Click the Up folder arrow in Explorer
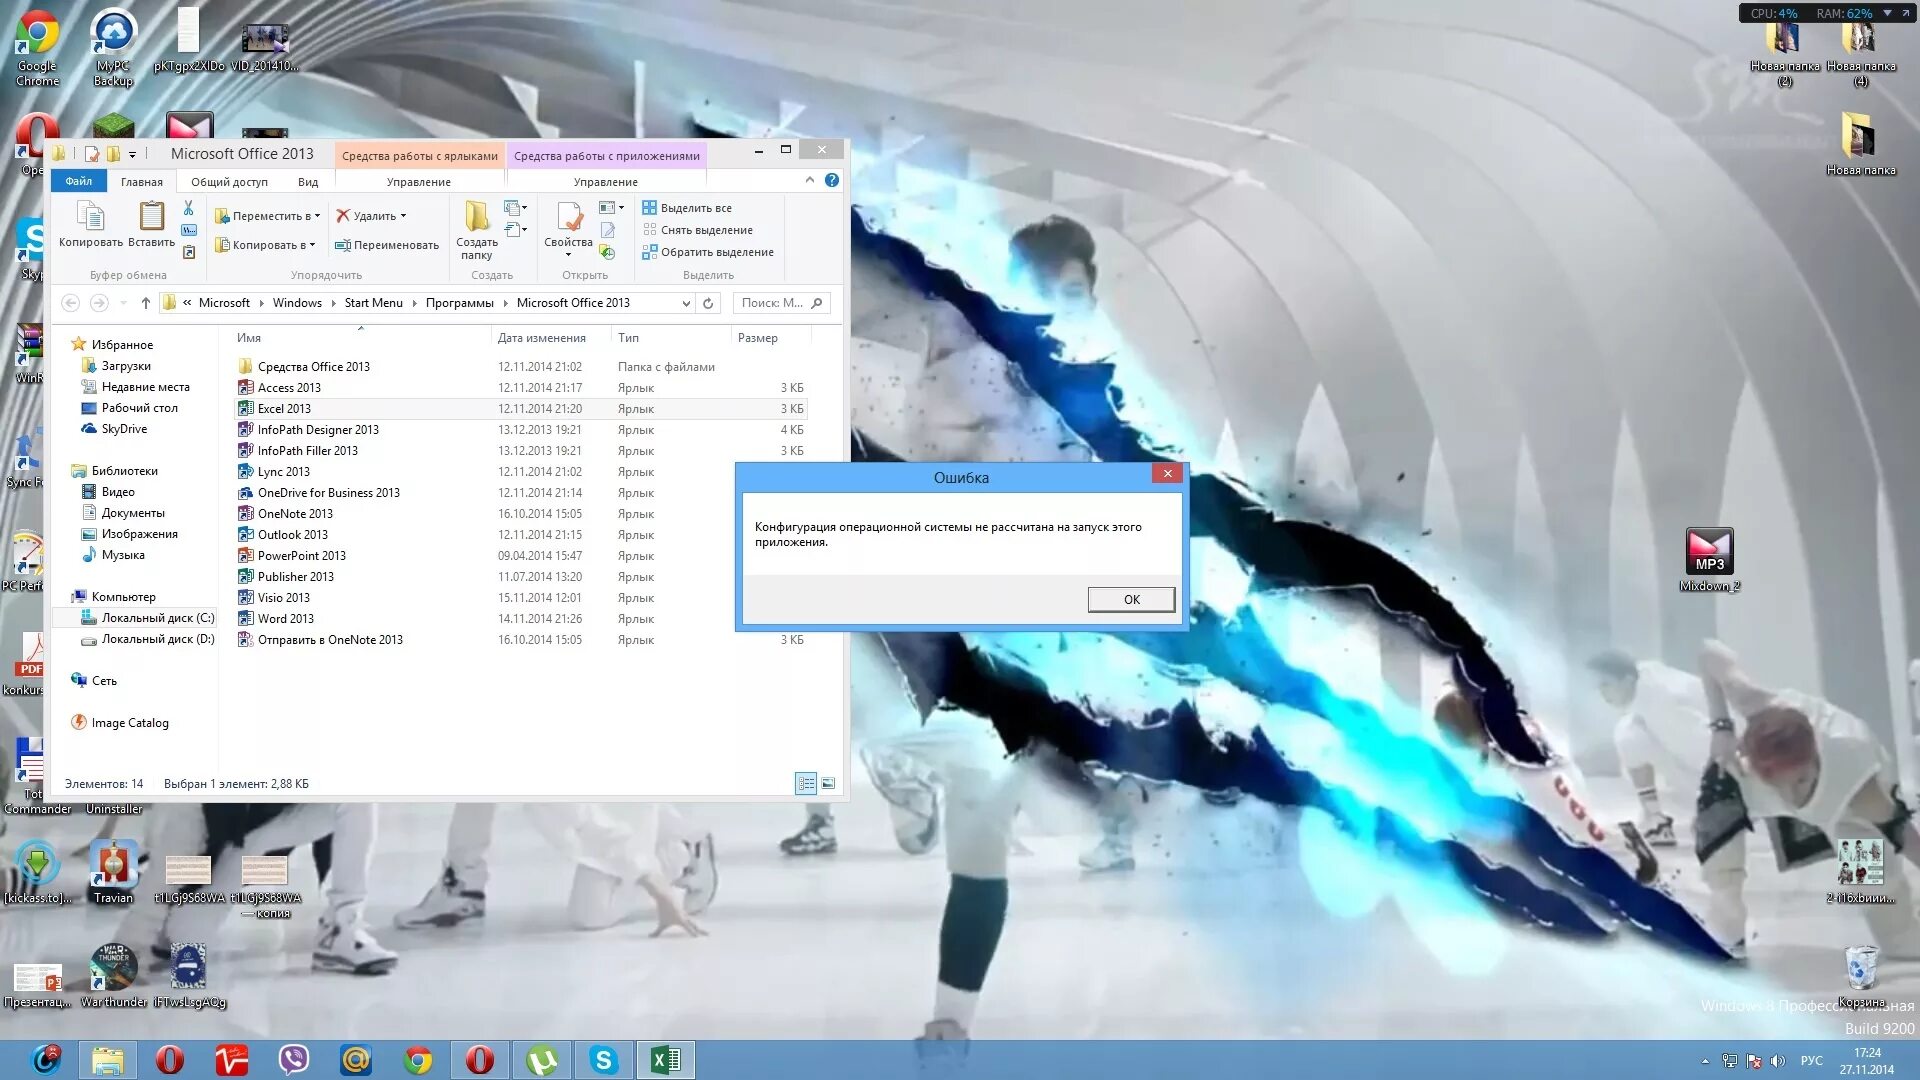Viewport: 1920px width, 1080px height. click(x=146, y=303)
